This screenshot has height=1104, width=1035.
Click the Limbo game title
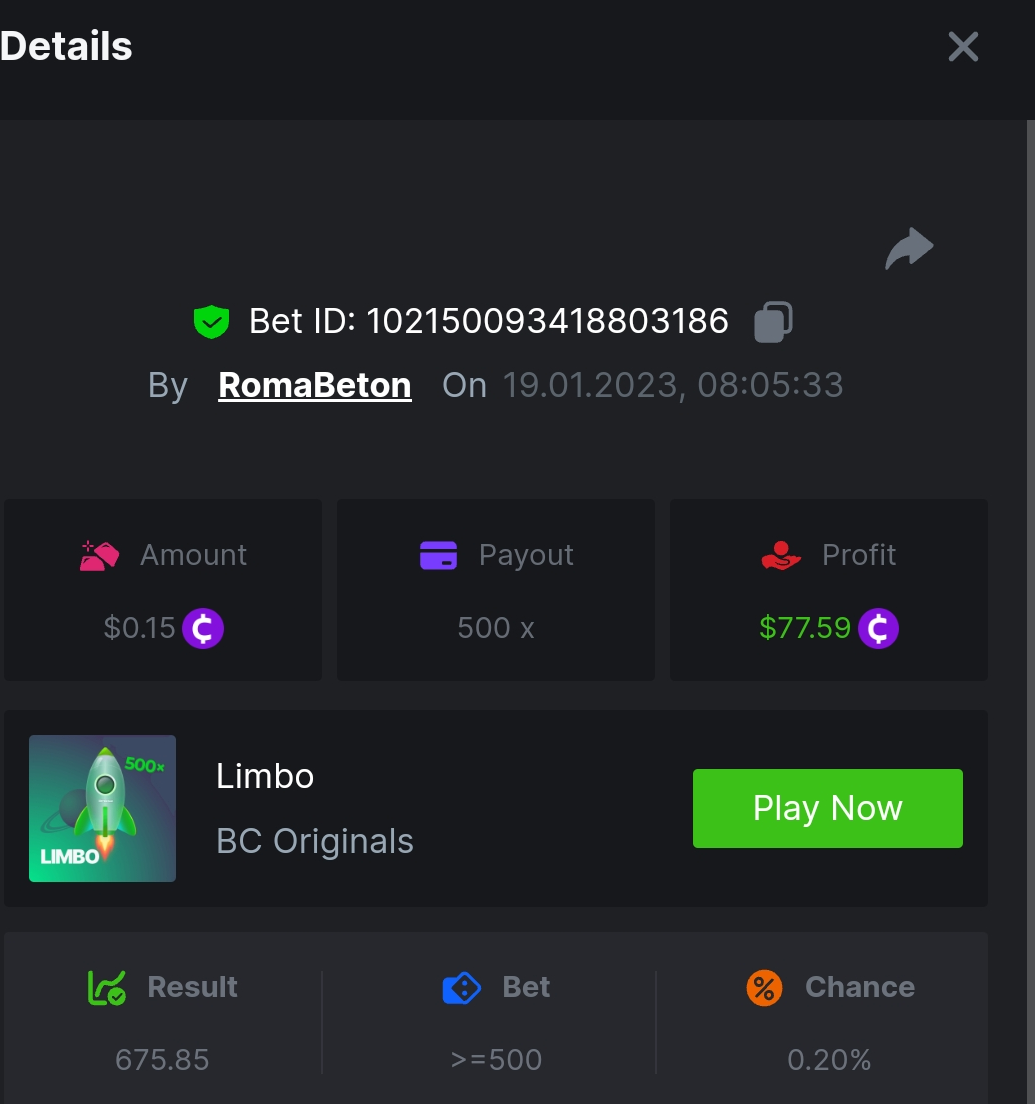tap(265, 776)
